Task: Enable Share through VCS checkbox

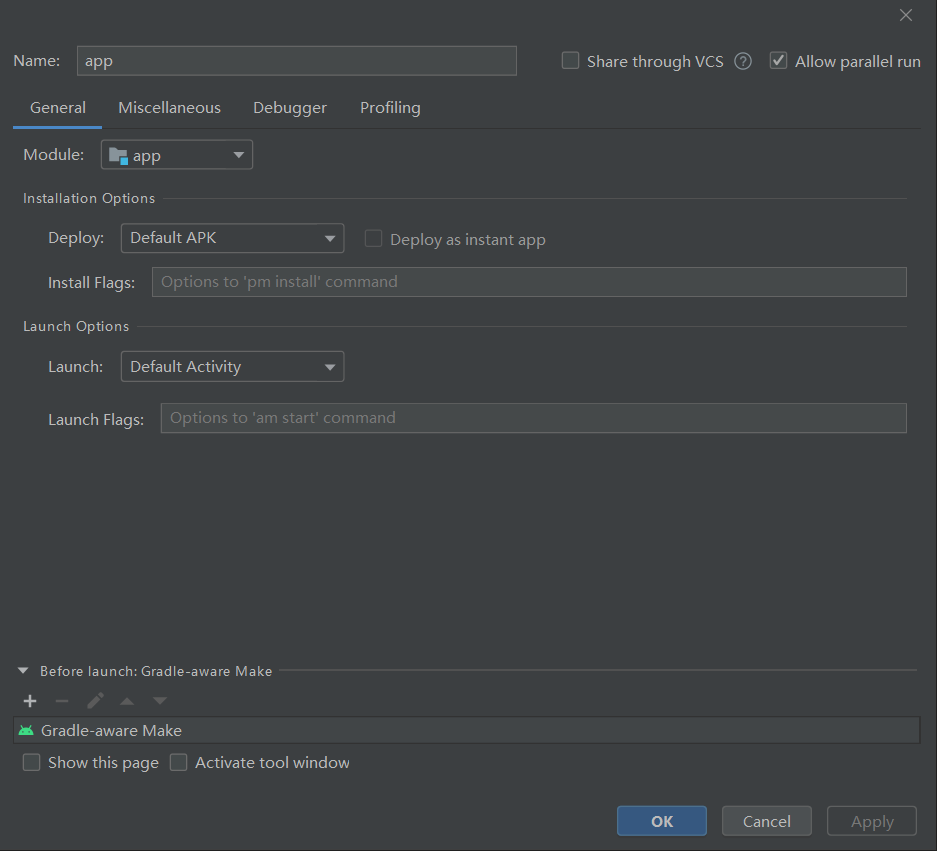Action: [x=570, y=60]
